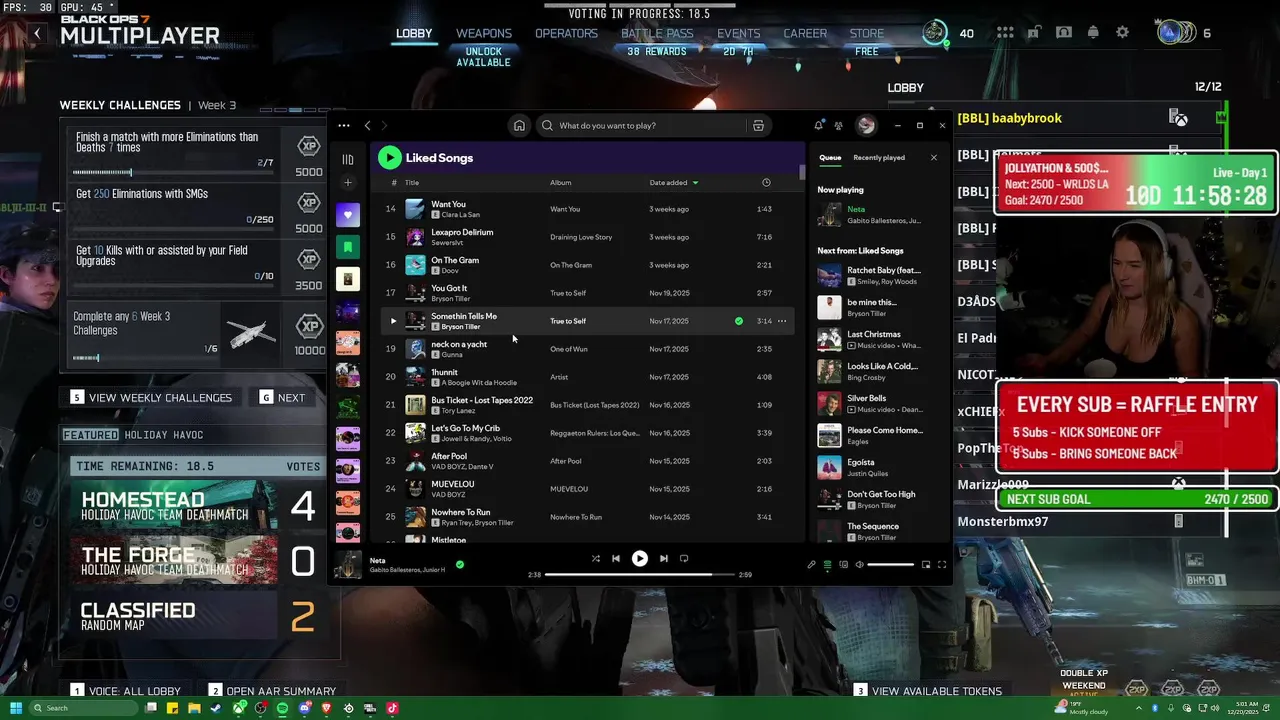
Task: Open game apps grid icon
Action: tap(1005, 33)
